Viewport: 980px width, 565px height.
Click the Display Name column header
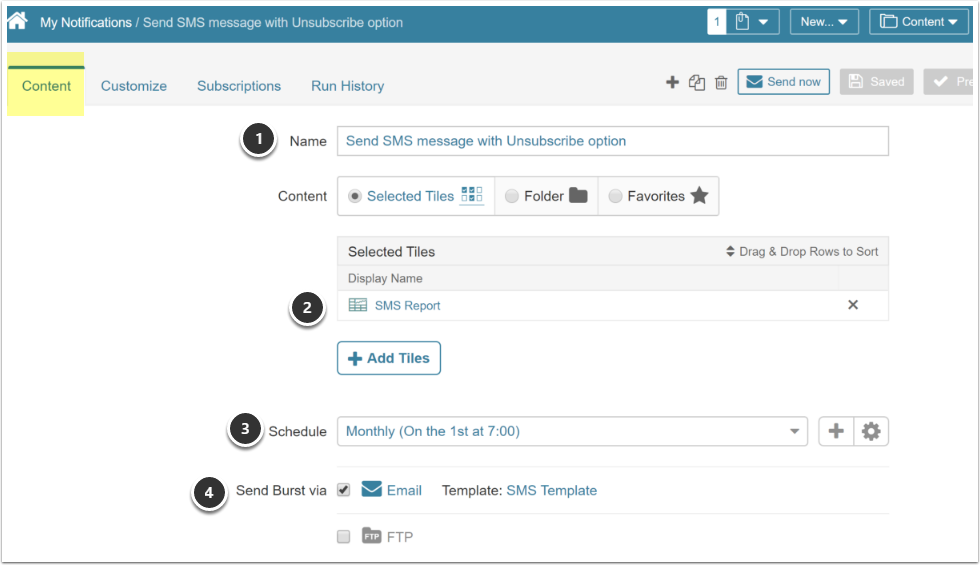(385, 279)
